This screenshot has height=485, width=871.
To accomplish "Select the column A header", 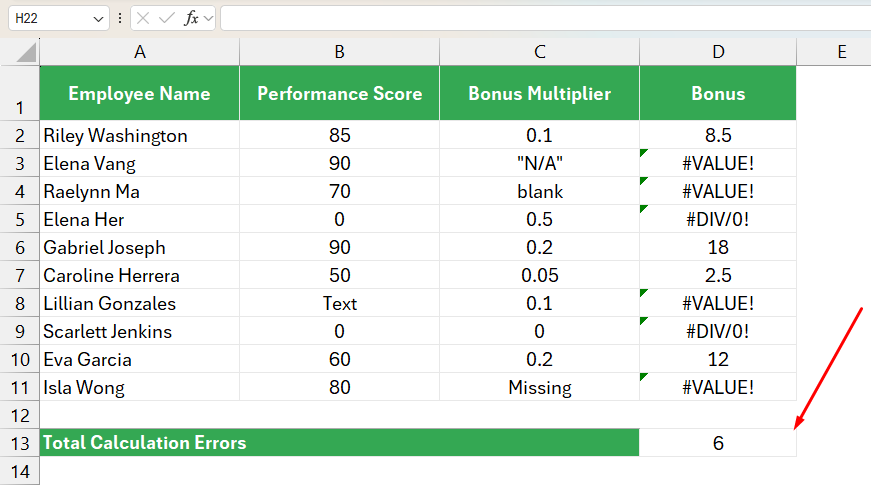I will (139, 52).
